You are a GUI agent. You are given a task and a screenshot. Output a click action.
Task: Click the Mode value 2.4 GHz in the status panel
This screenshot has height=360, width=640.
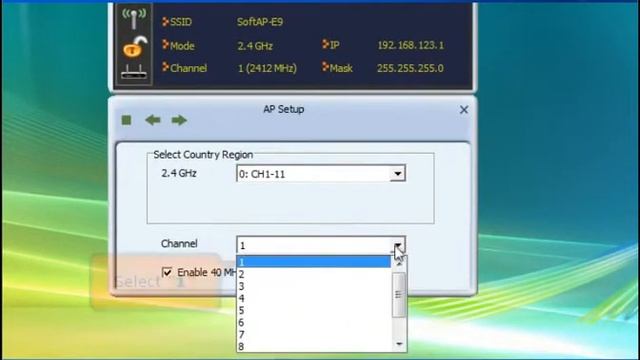[255, 46]
